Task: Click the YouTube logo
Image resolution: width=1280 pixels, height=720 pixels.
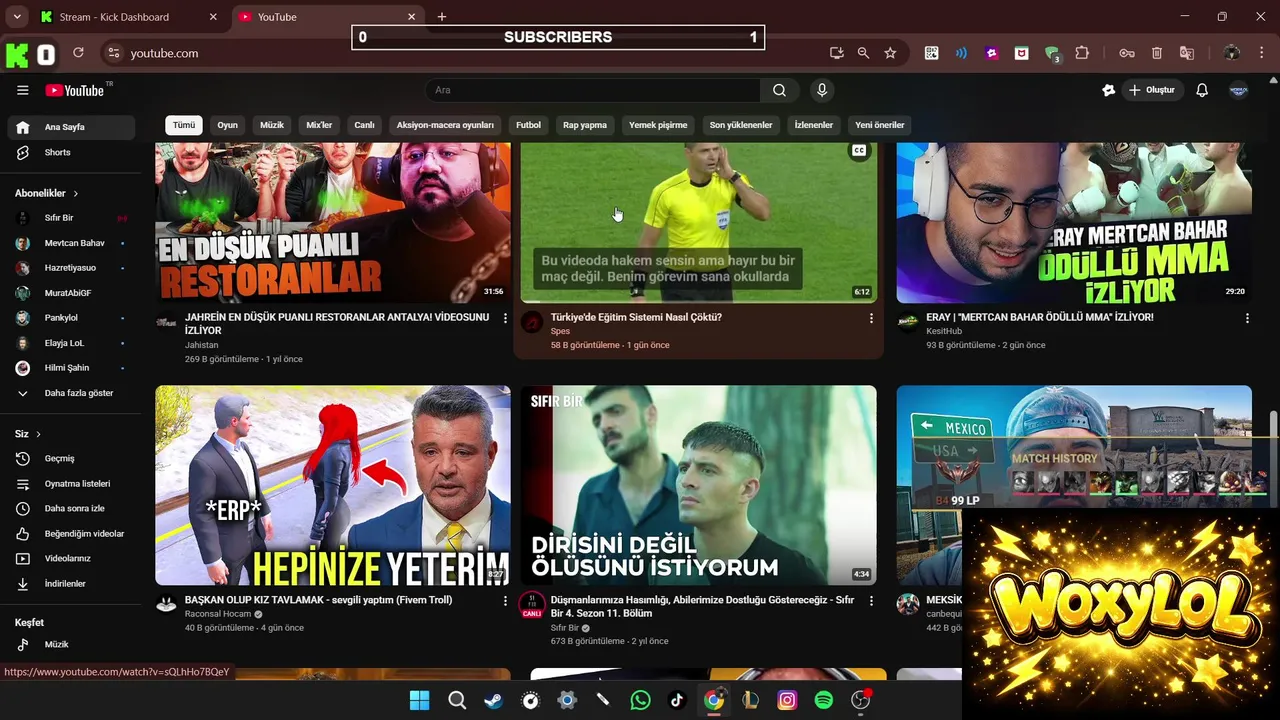Action: 74,90
